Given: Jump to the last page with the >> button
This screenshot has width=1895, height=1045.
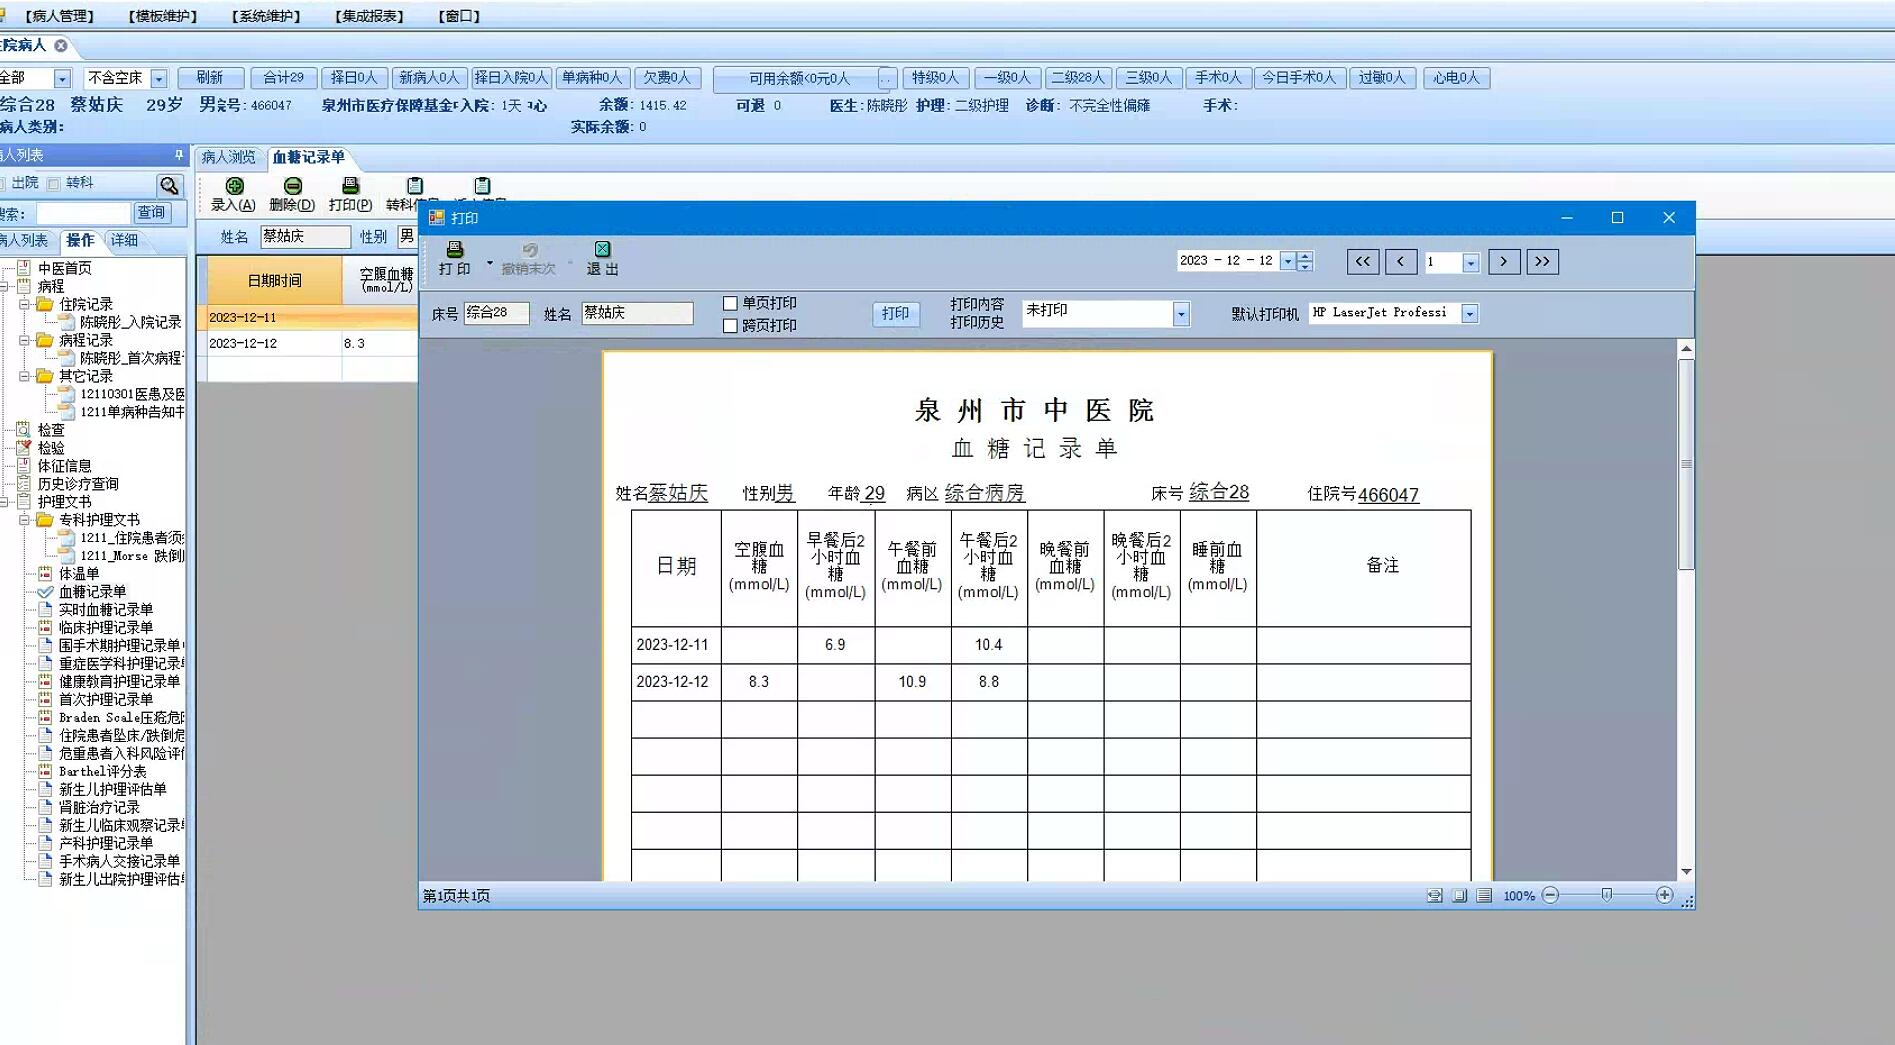Looking at the screenshot, I should pos(1543,262).
